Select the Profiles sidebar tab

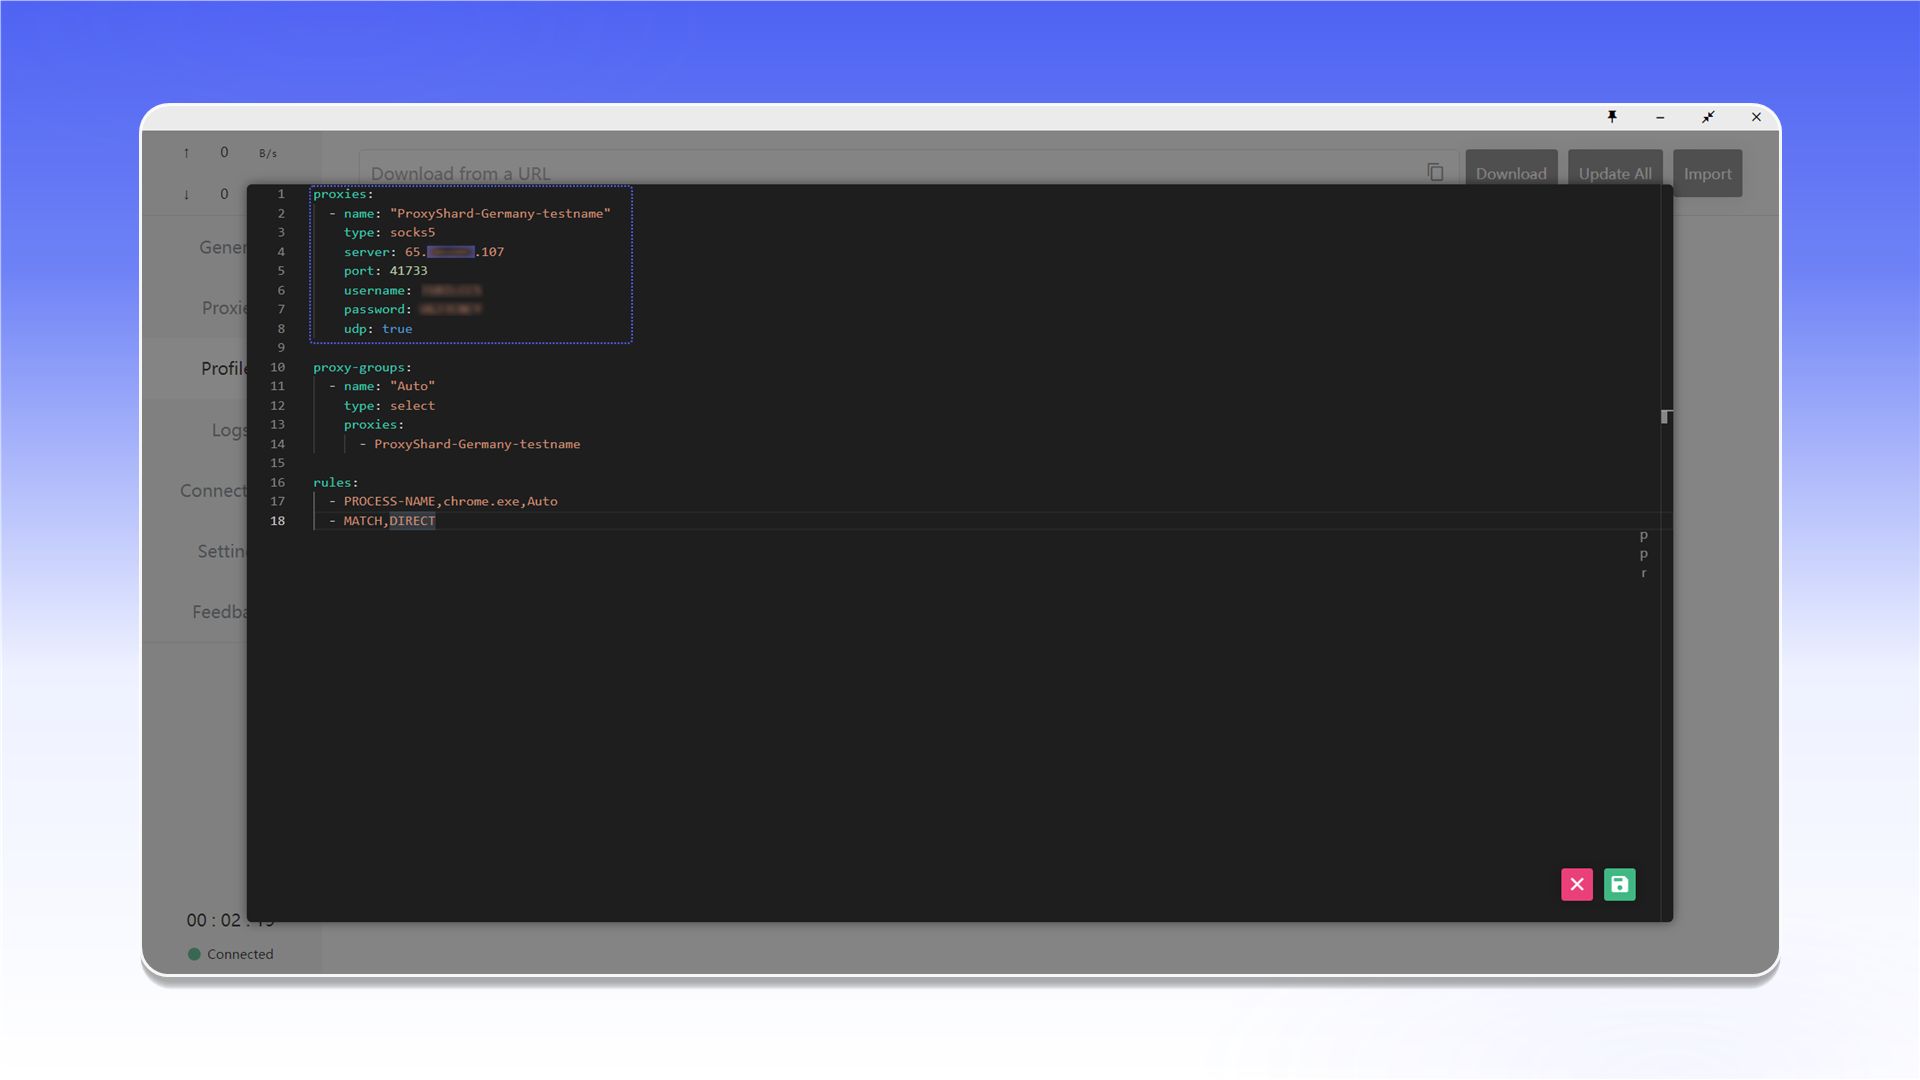pos(223,368)
